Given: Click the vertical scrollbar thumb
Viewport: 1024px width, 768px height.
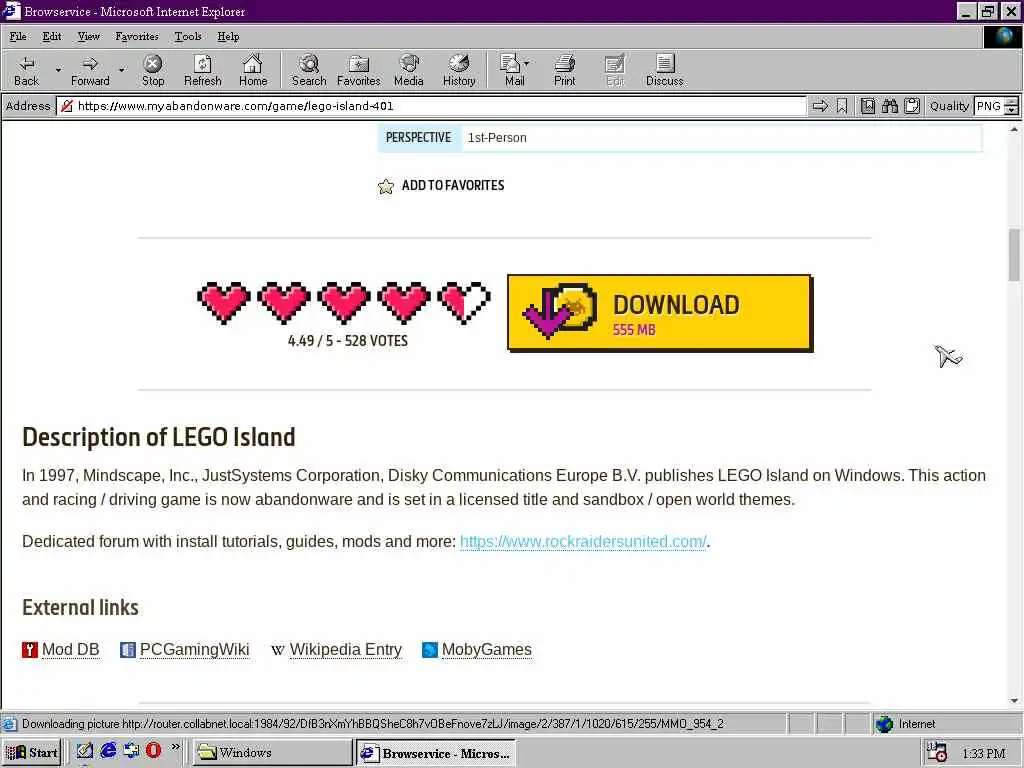Looking at the screenshot, I should [1014, 255].
